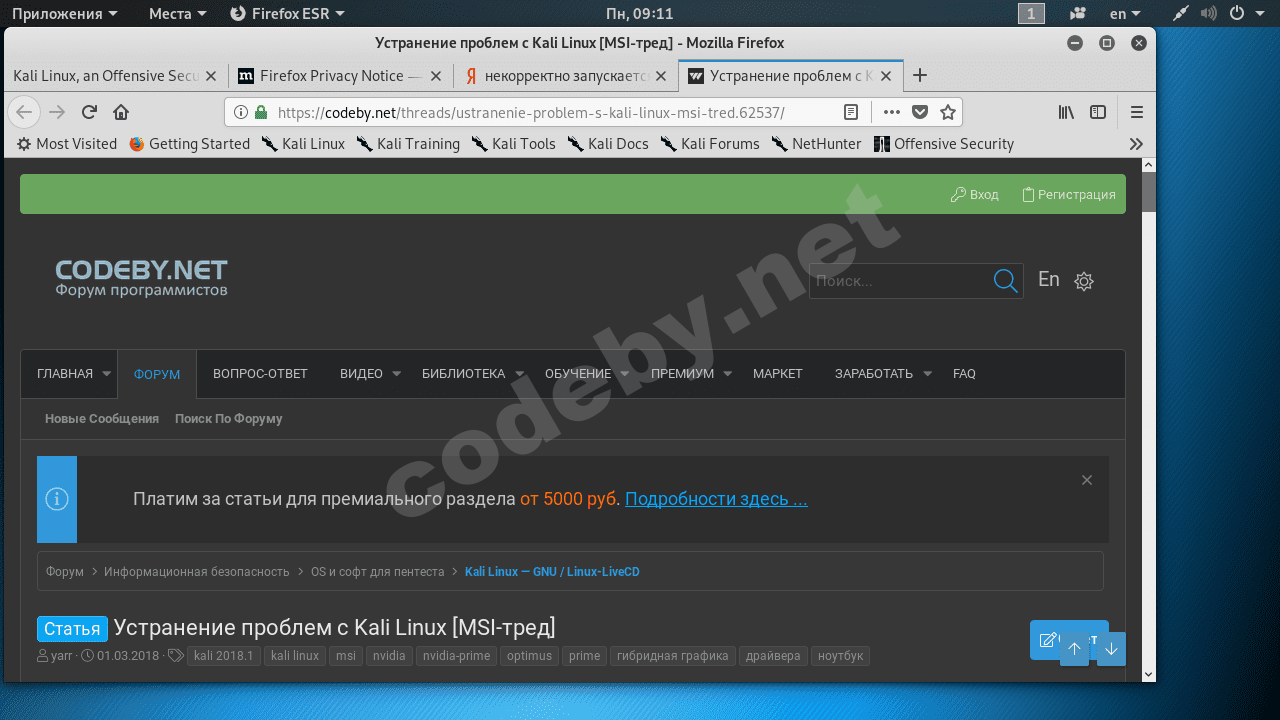
Task: Focus the Поиск forum search field
Action: 899,281
